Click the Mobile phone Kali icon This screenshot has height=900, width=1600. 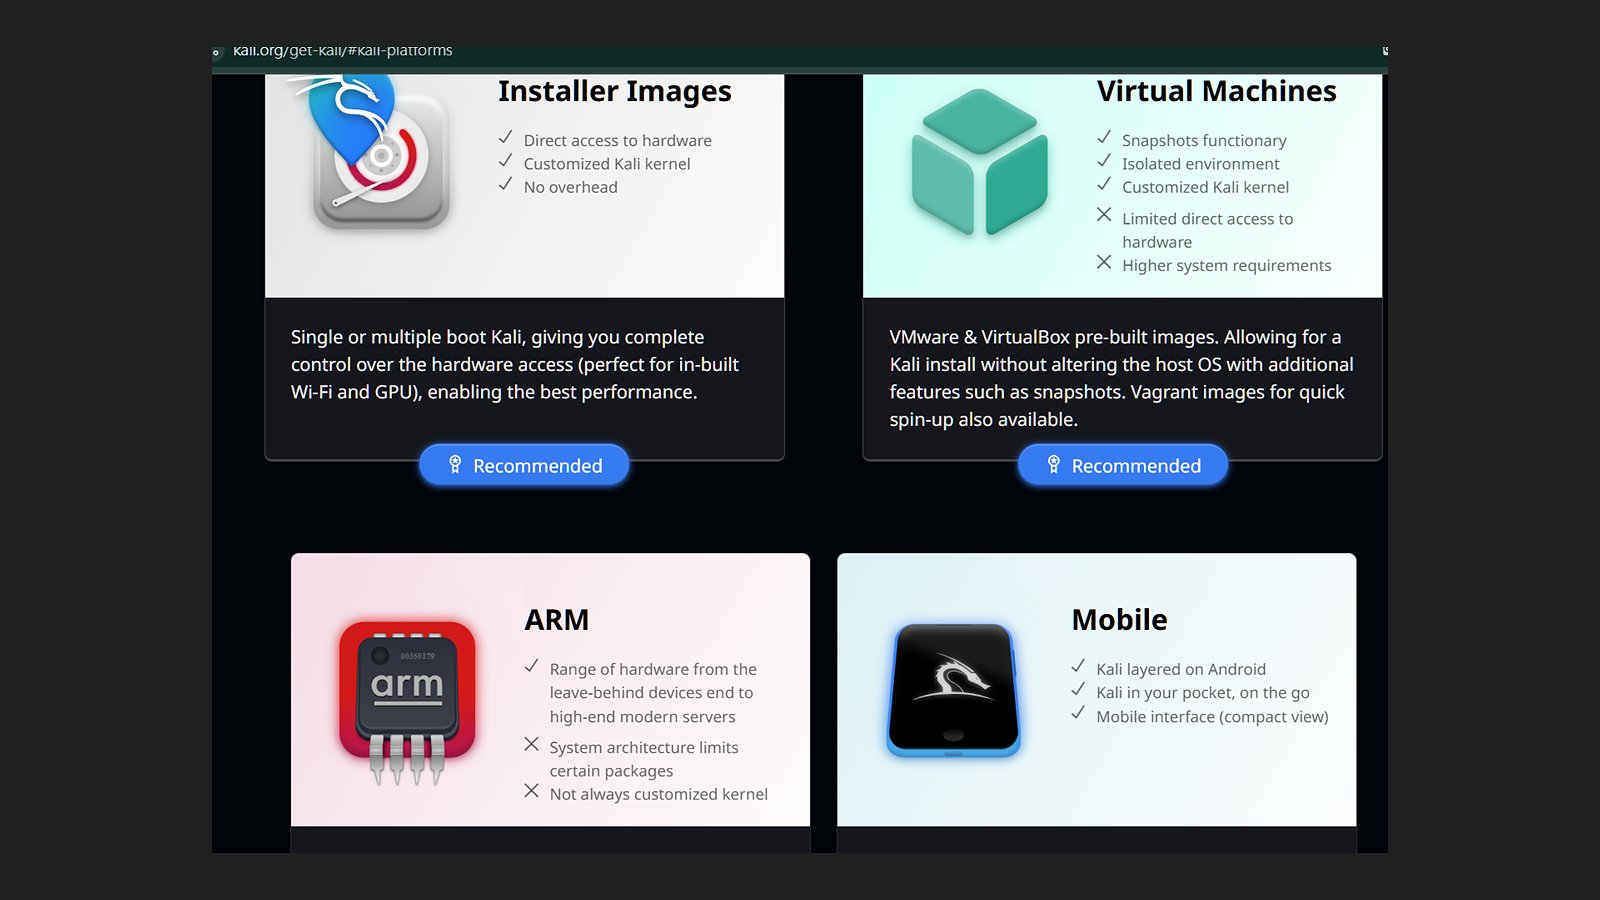click(x=954, y=690)
